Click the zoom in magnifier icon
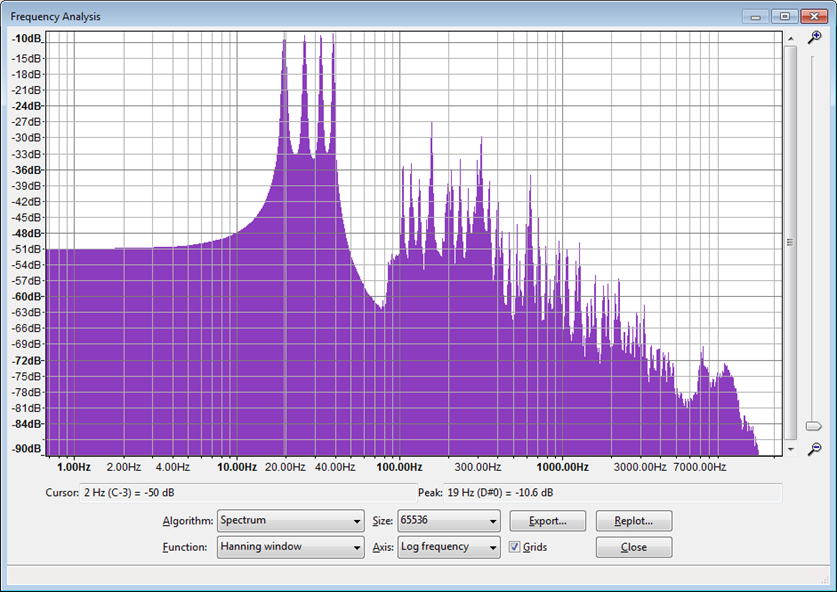The width and height of the screenshot is (837, 592). tap(814, 37)
